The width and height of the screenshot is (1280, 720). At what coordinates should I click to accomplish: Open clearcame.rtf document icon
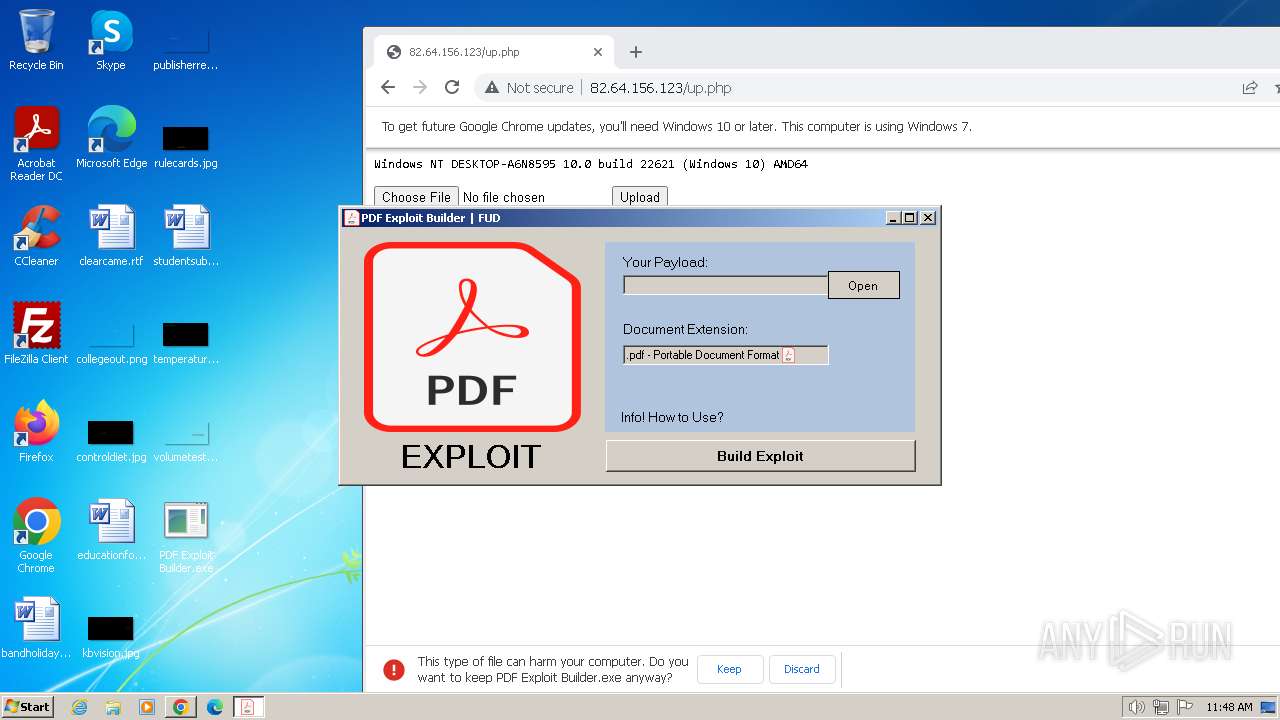(110, 236)
